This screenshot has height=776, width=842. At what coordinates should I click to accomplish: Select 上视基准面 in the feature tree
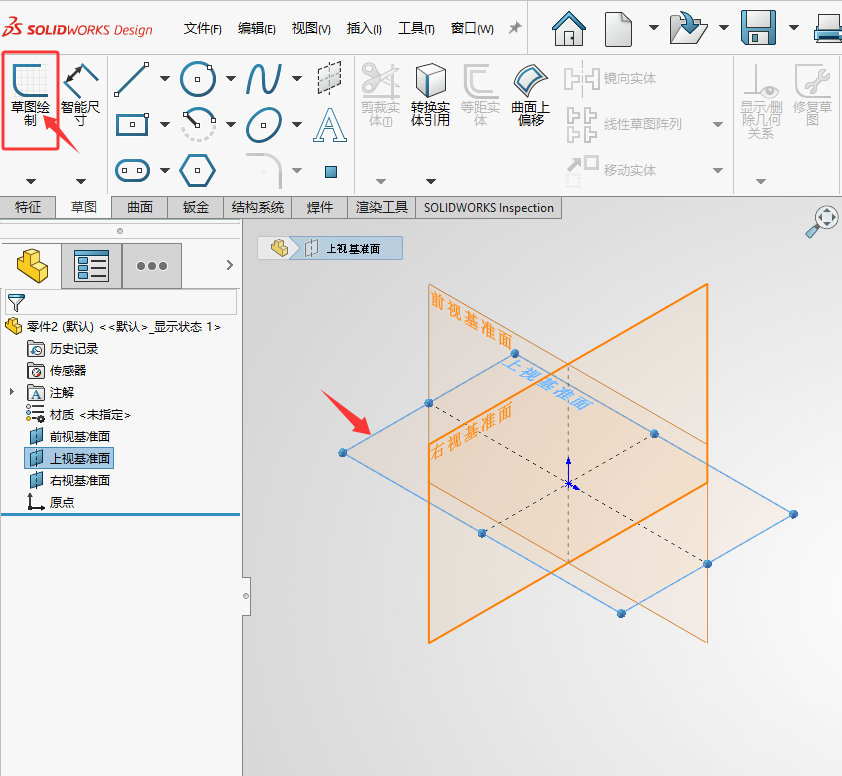69,458
